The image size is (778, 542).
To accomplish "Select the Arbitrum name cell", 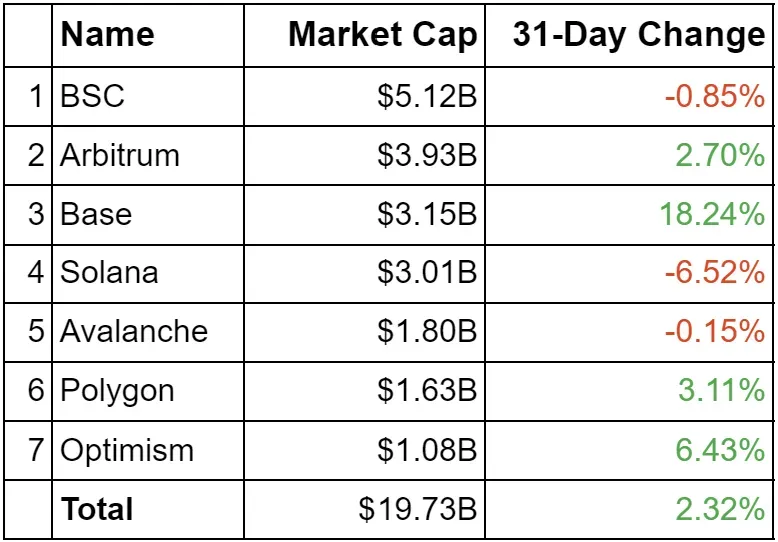I will [120, 156].
